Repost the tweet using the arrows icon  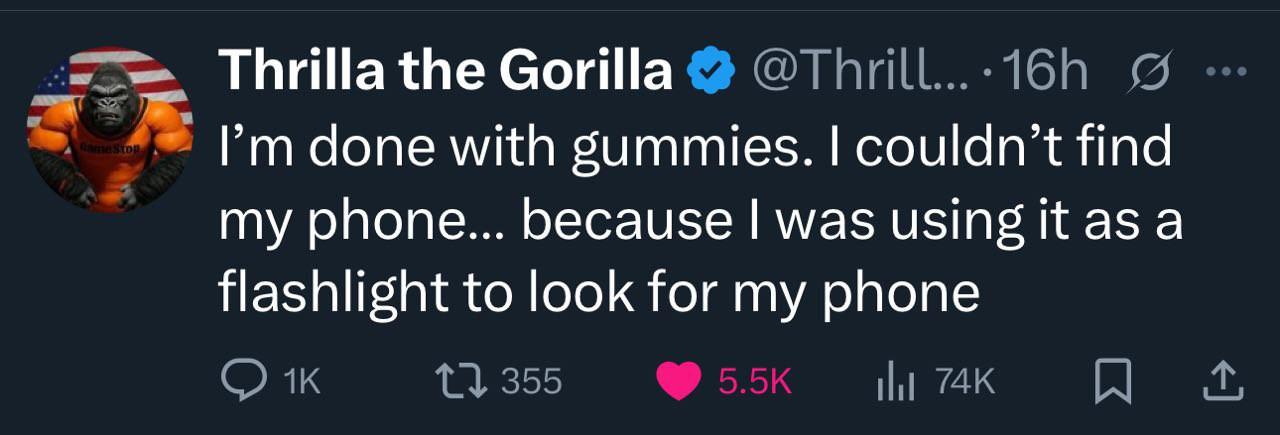point(463,380)
